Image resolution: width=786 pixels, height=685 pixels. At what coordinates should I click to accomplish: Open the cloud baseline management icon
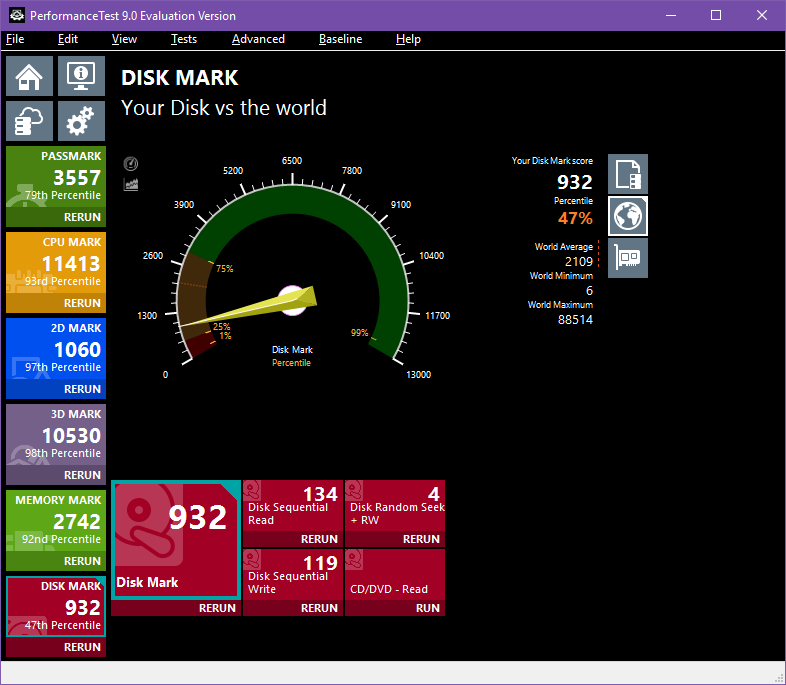pos(30,121)
